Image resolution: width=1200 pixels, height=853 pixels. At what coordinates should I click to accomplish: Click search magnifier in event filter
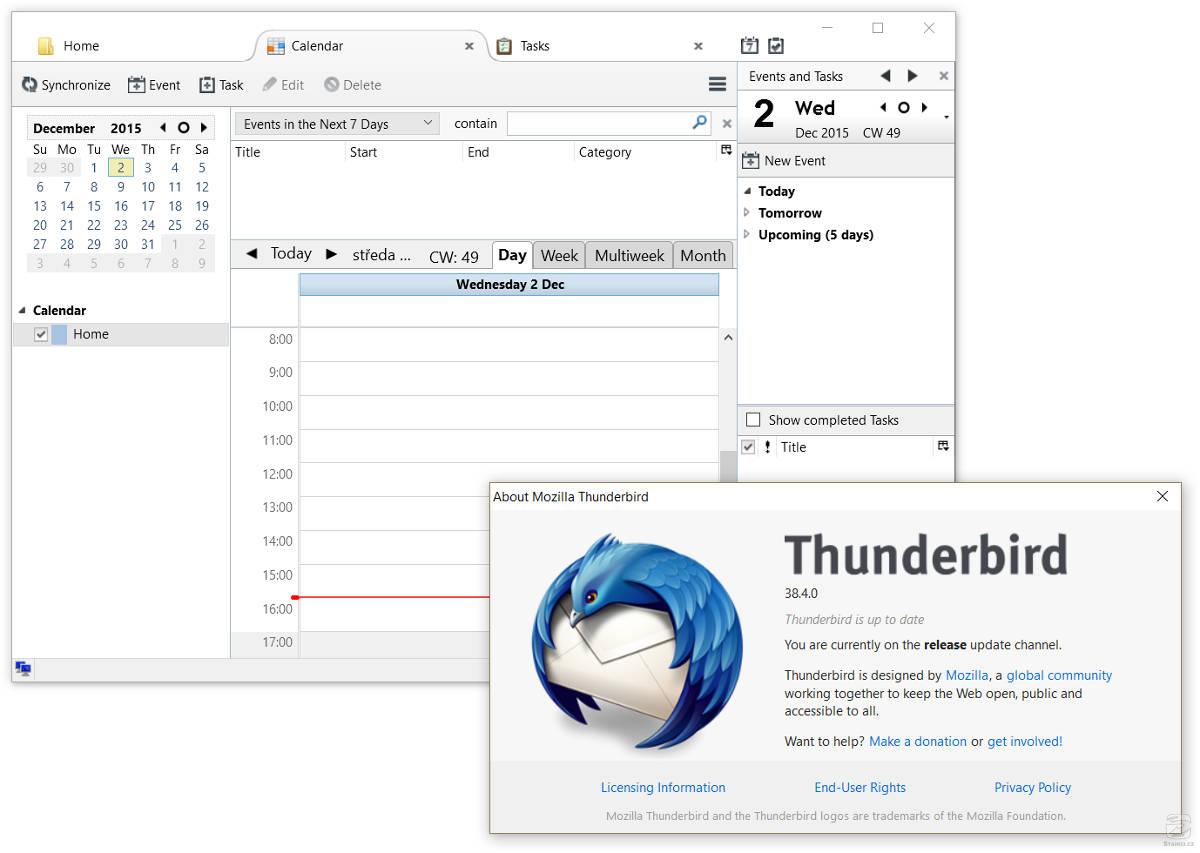pyautogui.click(x=700, y=123)
